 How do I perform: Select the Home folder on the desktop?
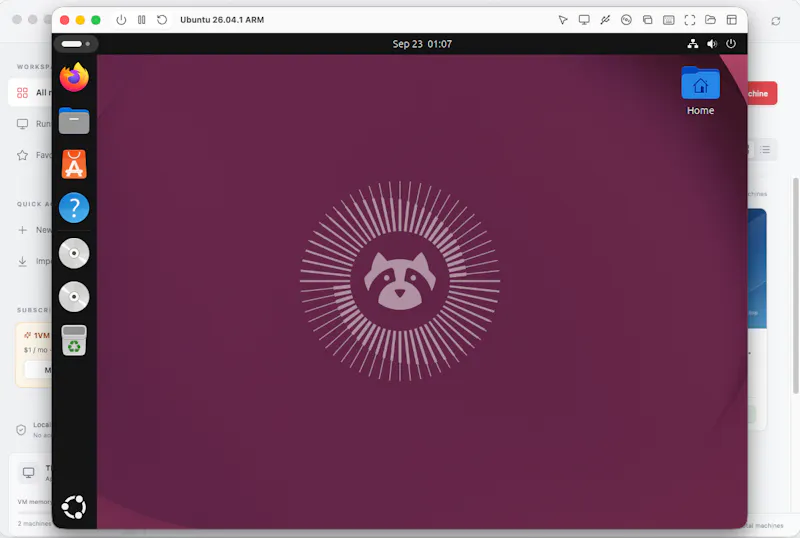click(x=700, y=91)
